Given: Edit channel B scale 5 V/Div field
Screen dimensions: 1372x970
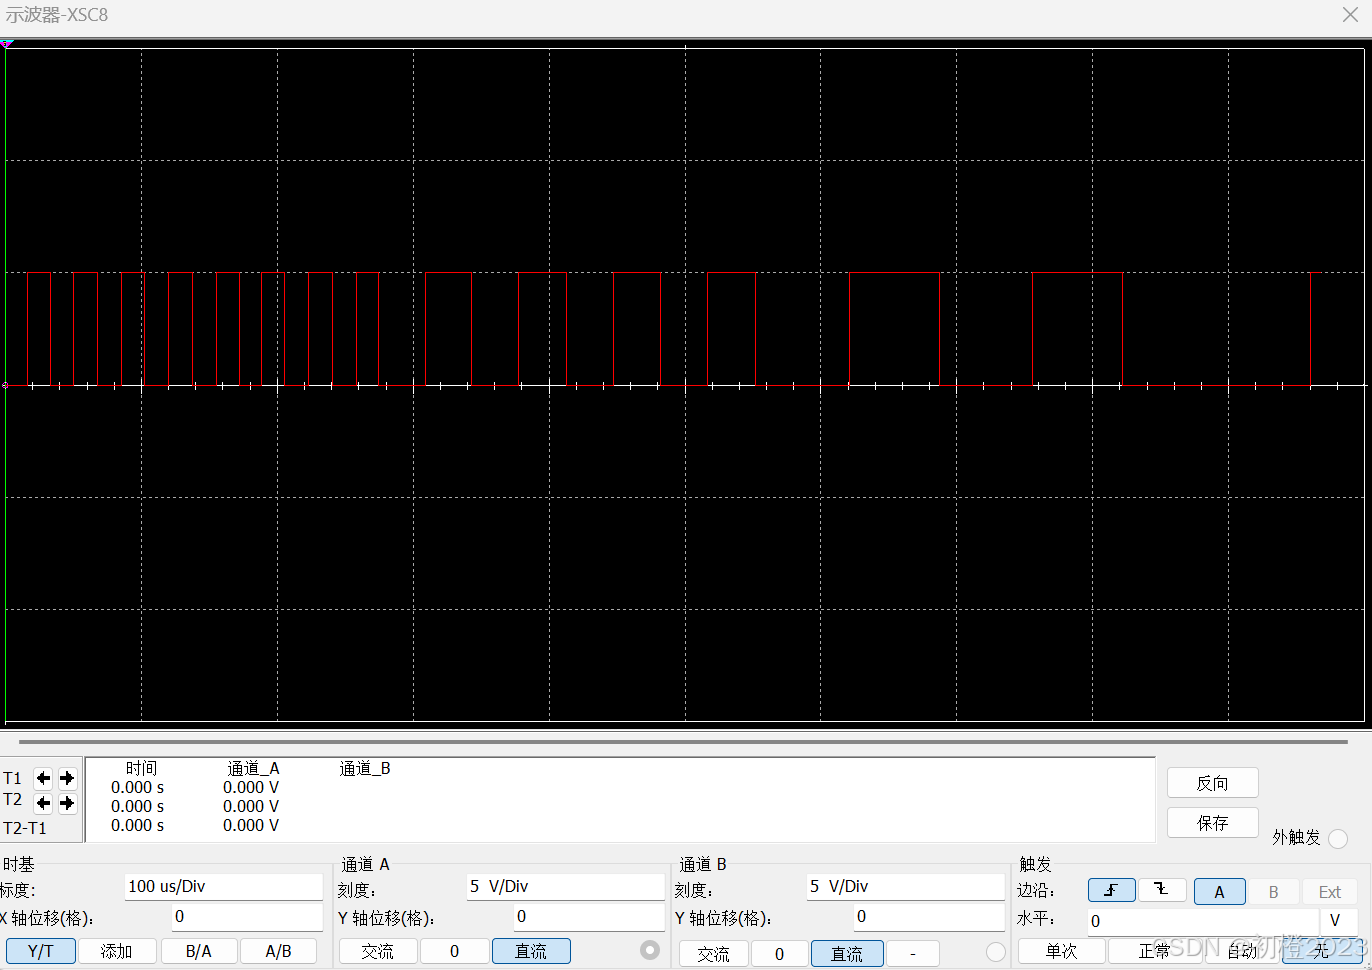Looking at the screenshot, I should click(x=905, y=887).
